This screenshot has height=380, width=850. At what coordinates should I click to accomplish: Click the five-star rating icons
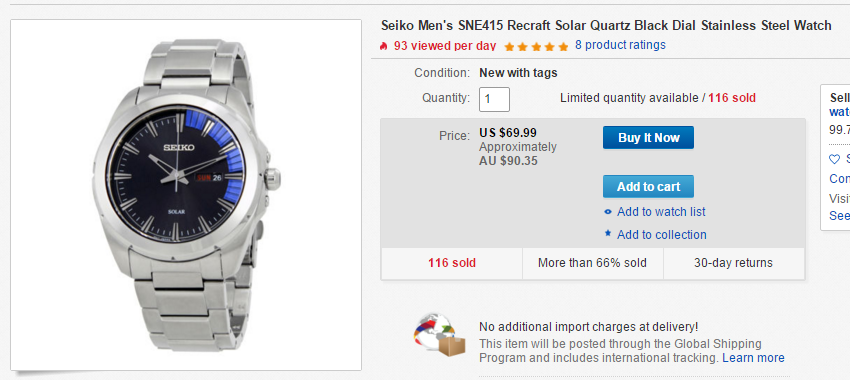536,47
